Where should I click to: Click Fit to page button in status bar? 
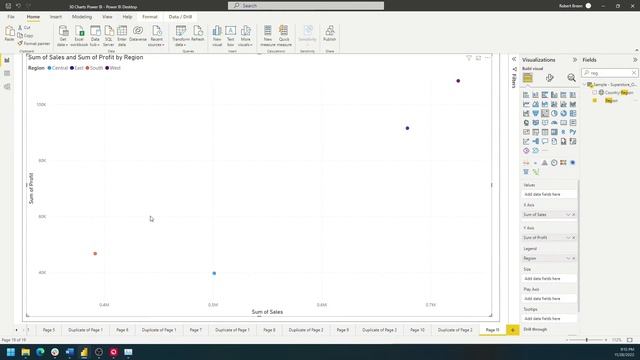[630, 340]
